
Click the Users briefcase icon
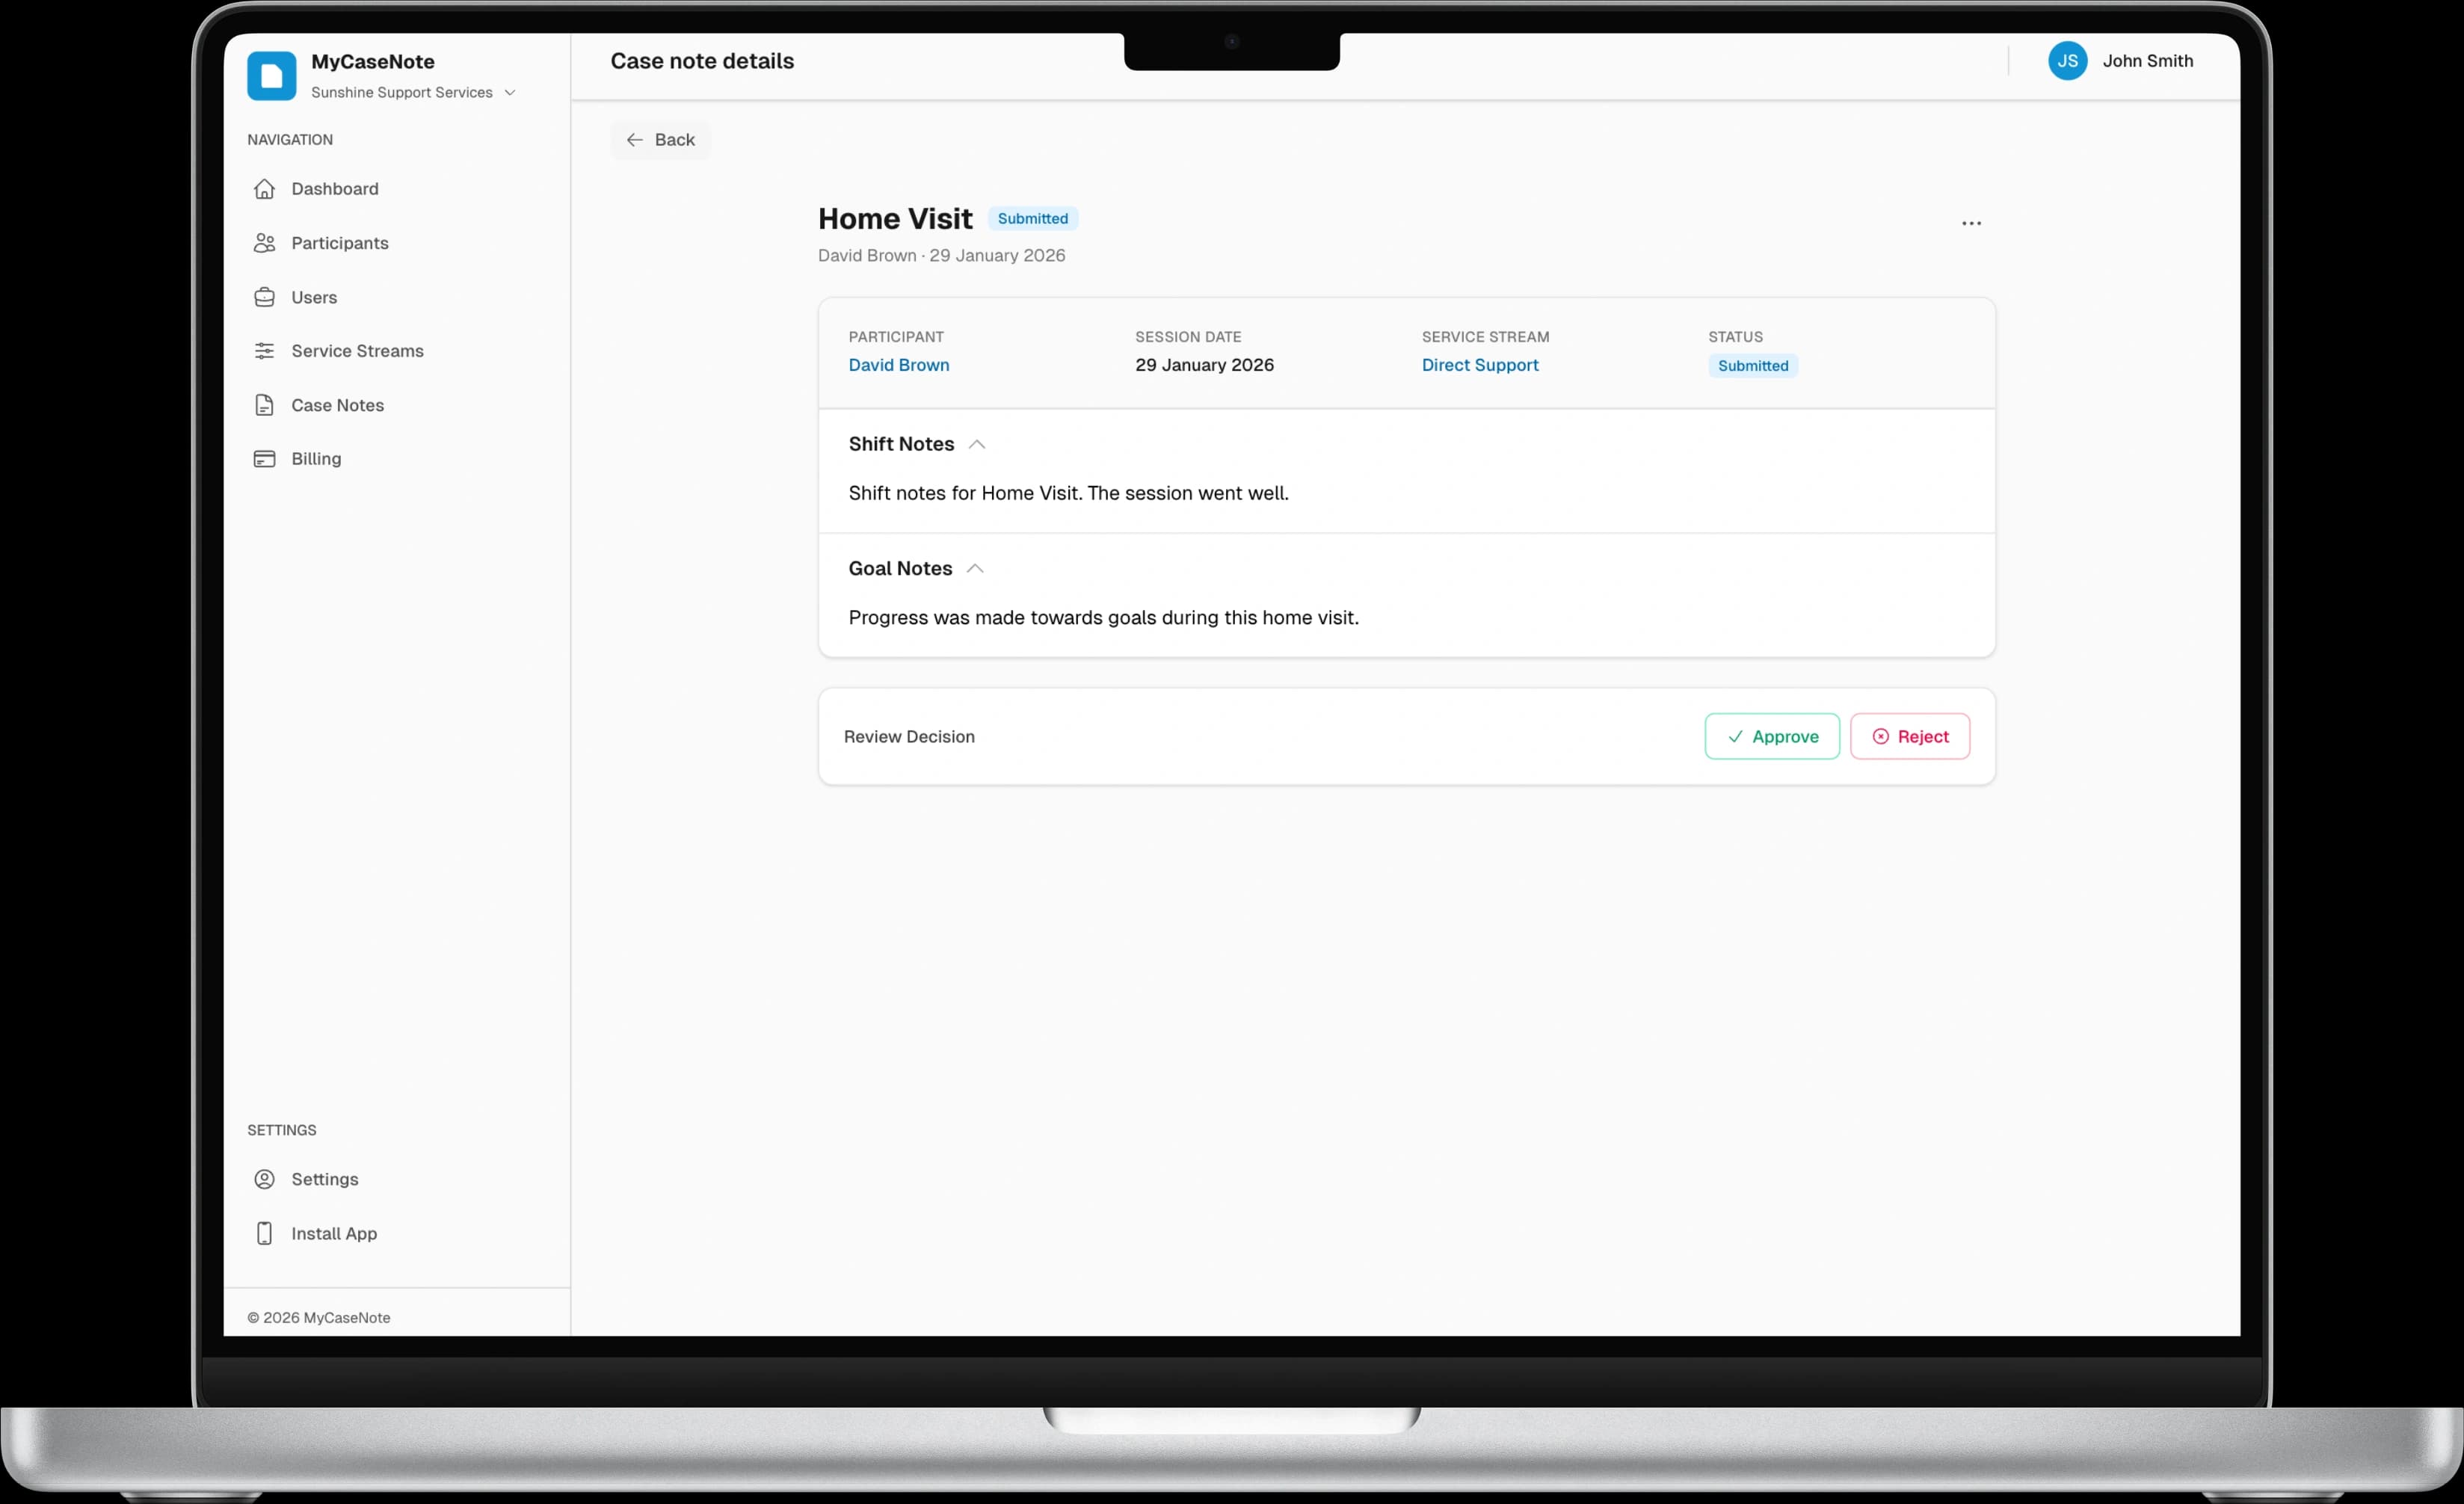click(264, 297)
